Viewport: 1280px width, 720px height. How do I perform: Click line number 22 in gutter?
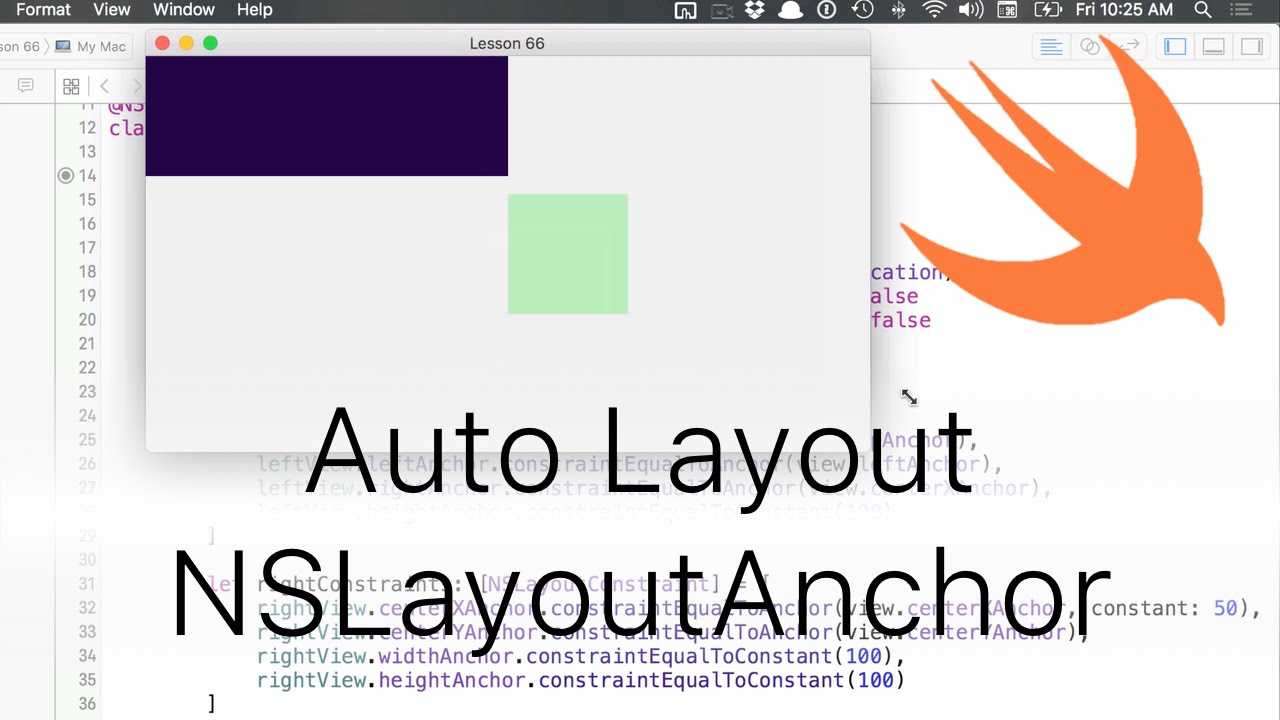pos(87,368)
